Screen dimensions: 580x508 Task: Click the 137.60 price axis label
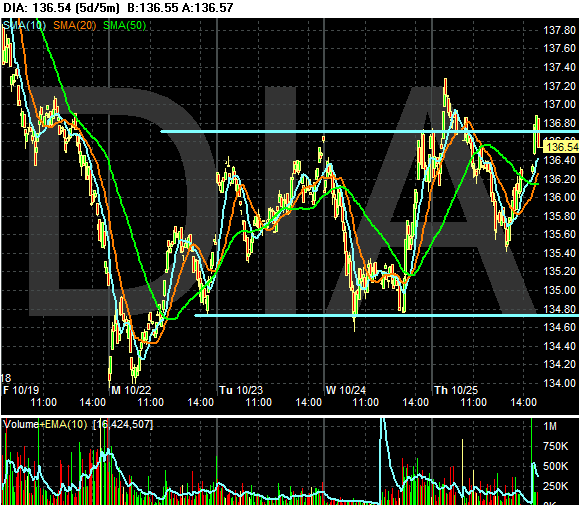click(x=559, y=48)
